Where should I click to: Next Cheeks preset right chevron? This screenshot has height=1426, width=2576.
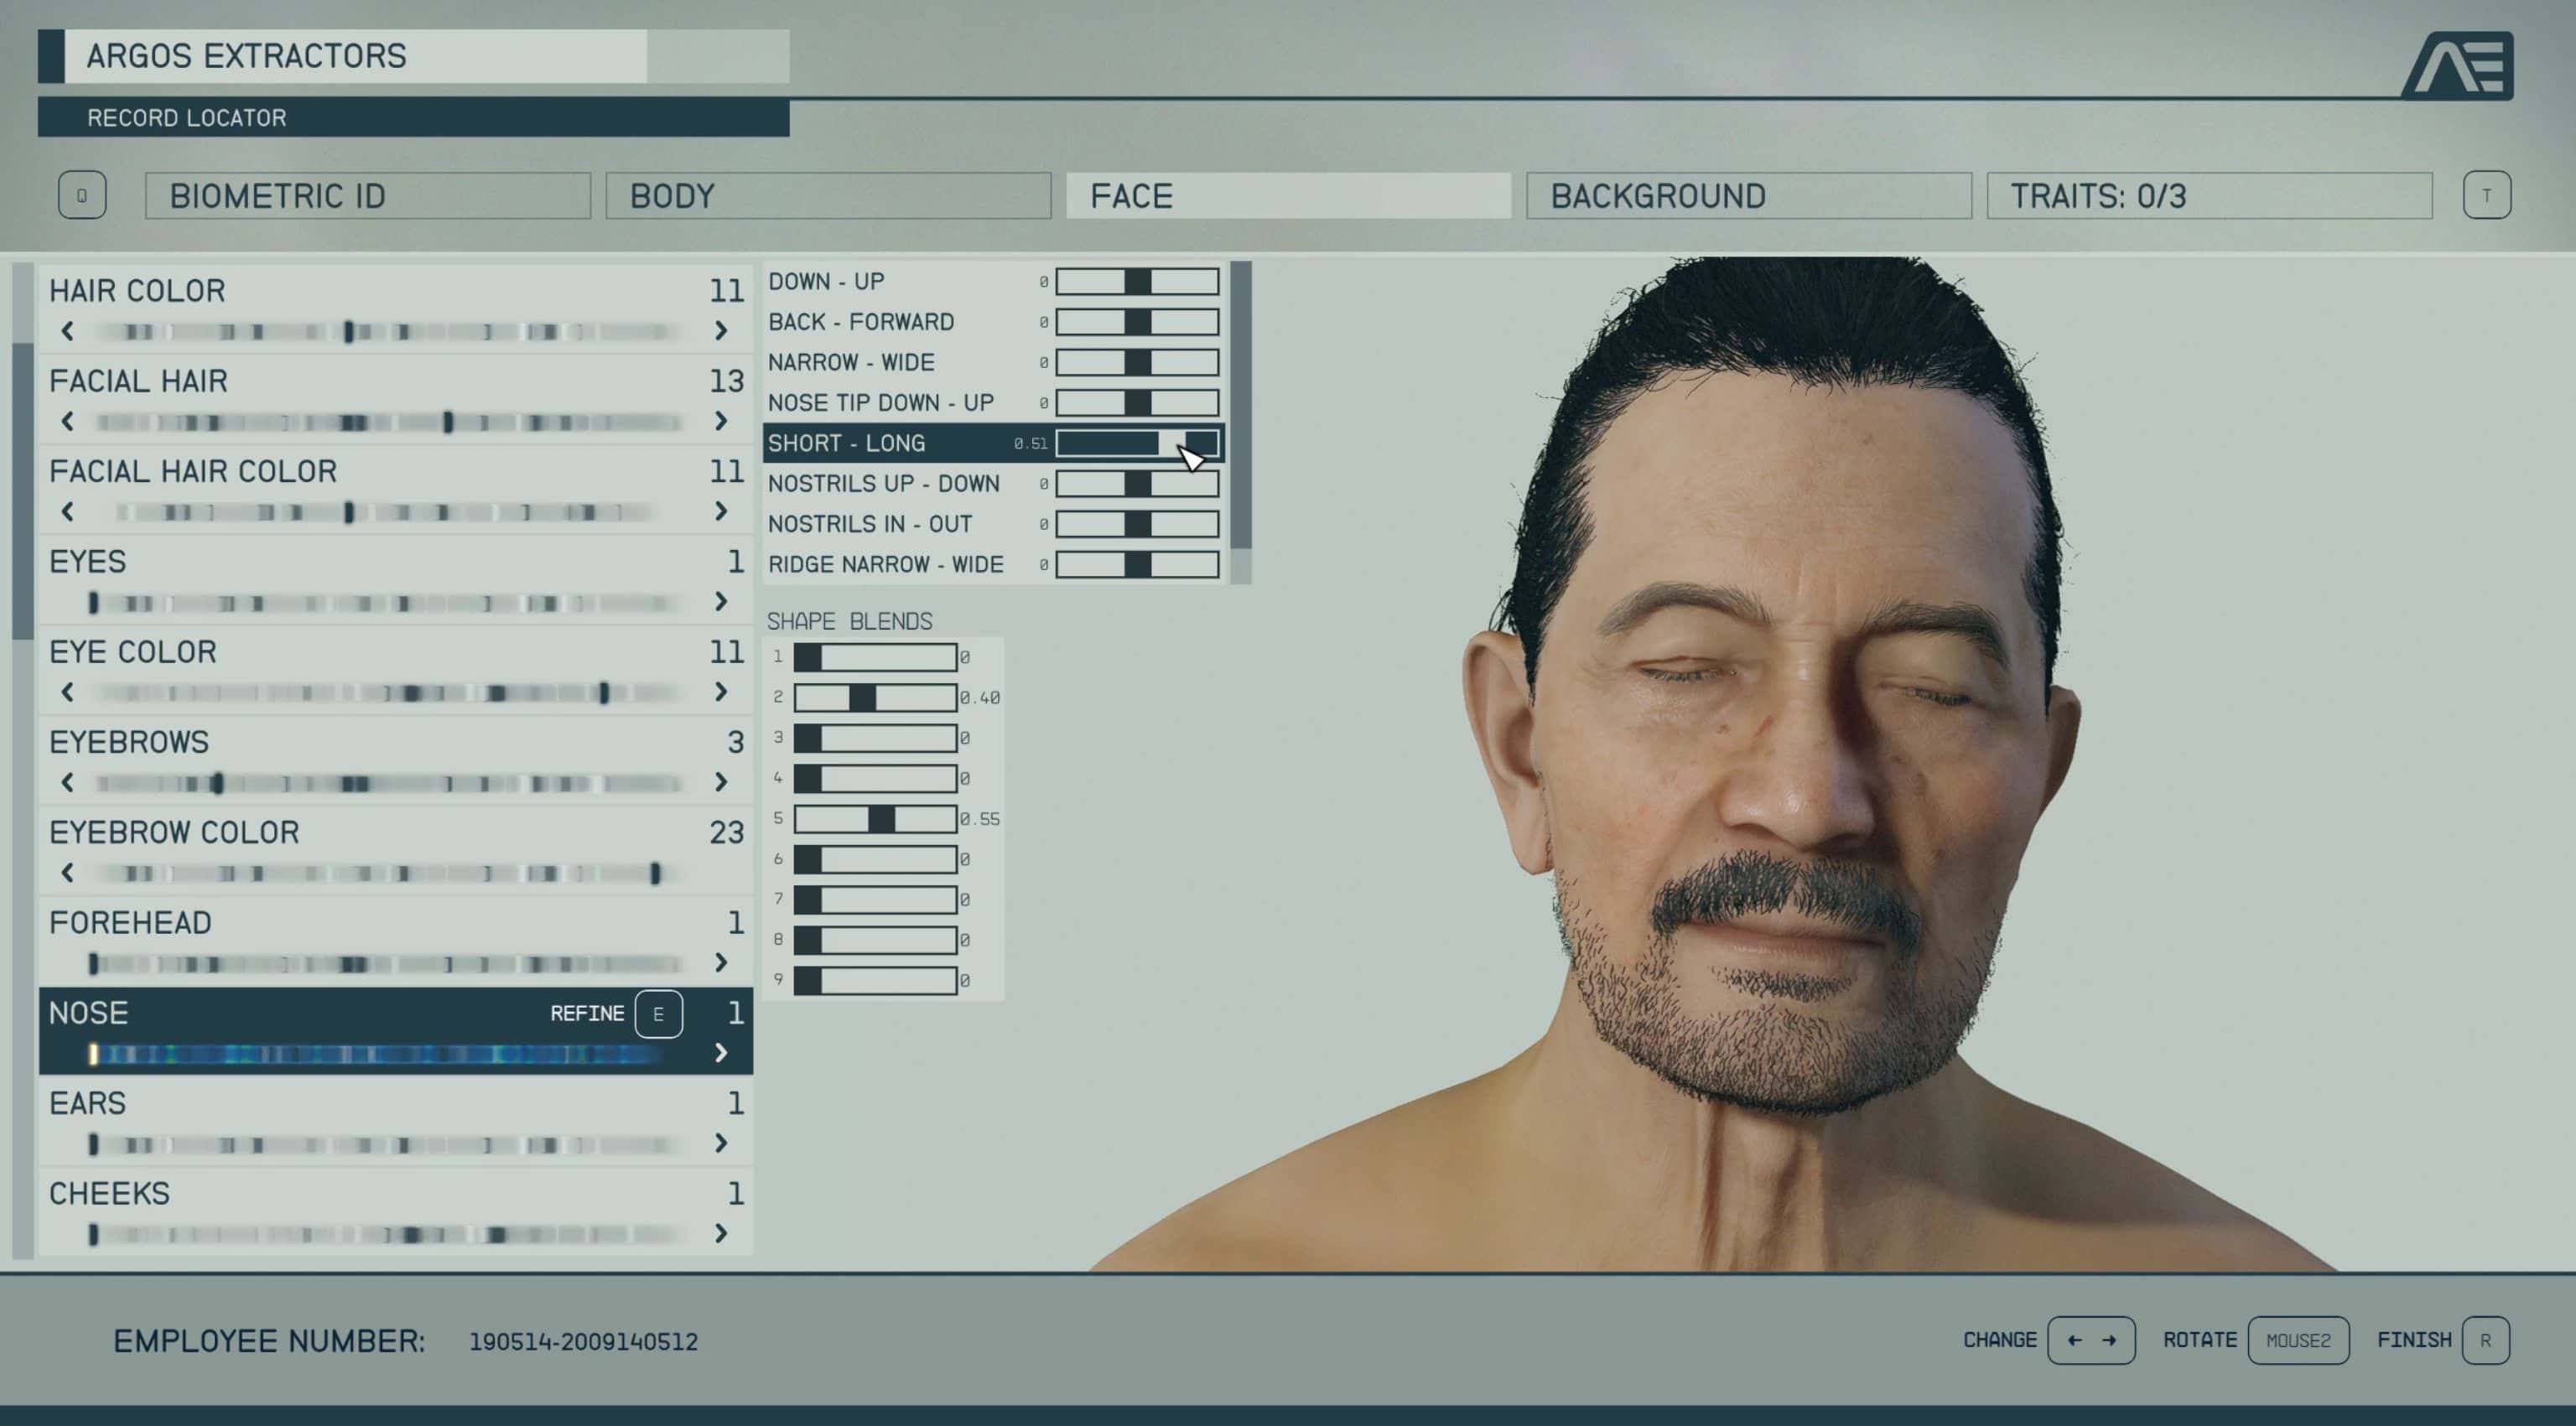pos(721,1233)
